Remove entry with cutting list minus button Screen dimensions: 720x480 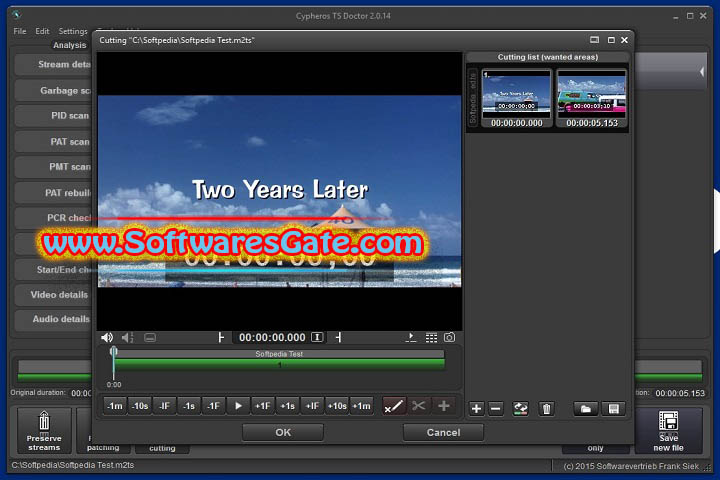[496, 408]
